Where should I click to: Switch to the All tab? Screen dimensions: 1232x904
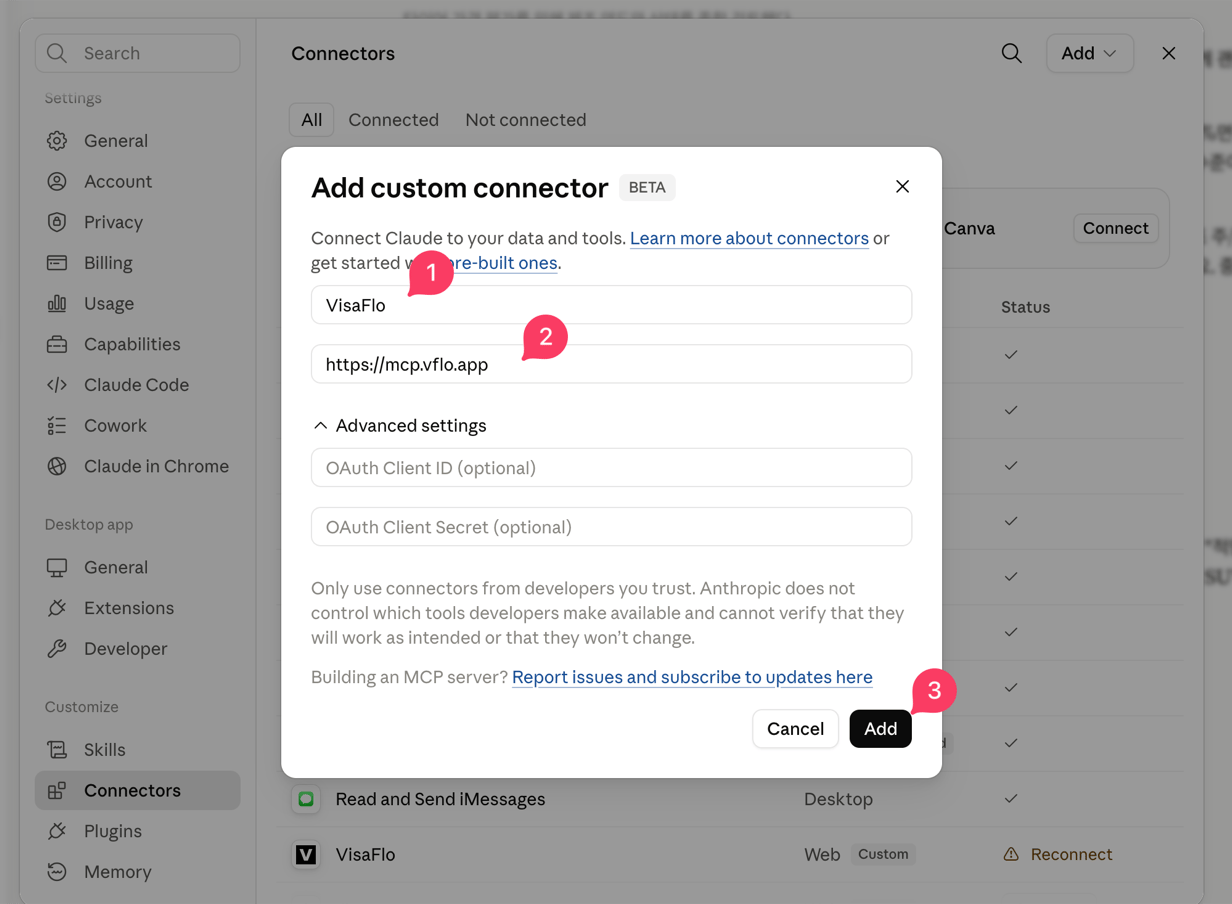(312, 120)
